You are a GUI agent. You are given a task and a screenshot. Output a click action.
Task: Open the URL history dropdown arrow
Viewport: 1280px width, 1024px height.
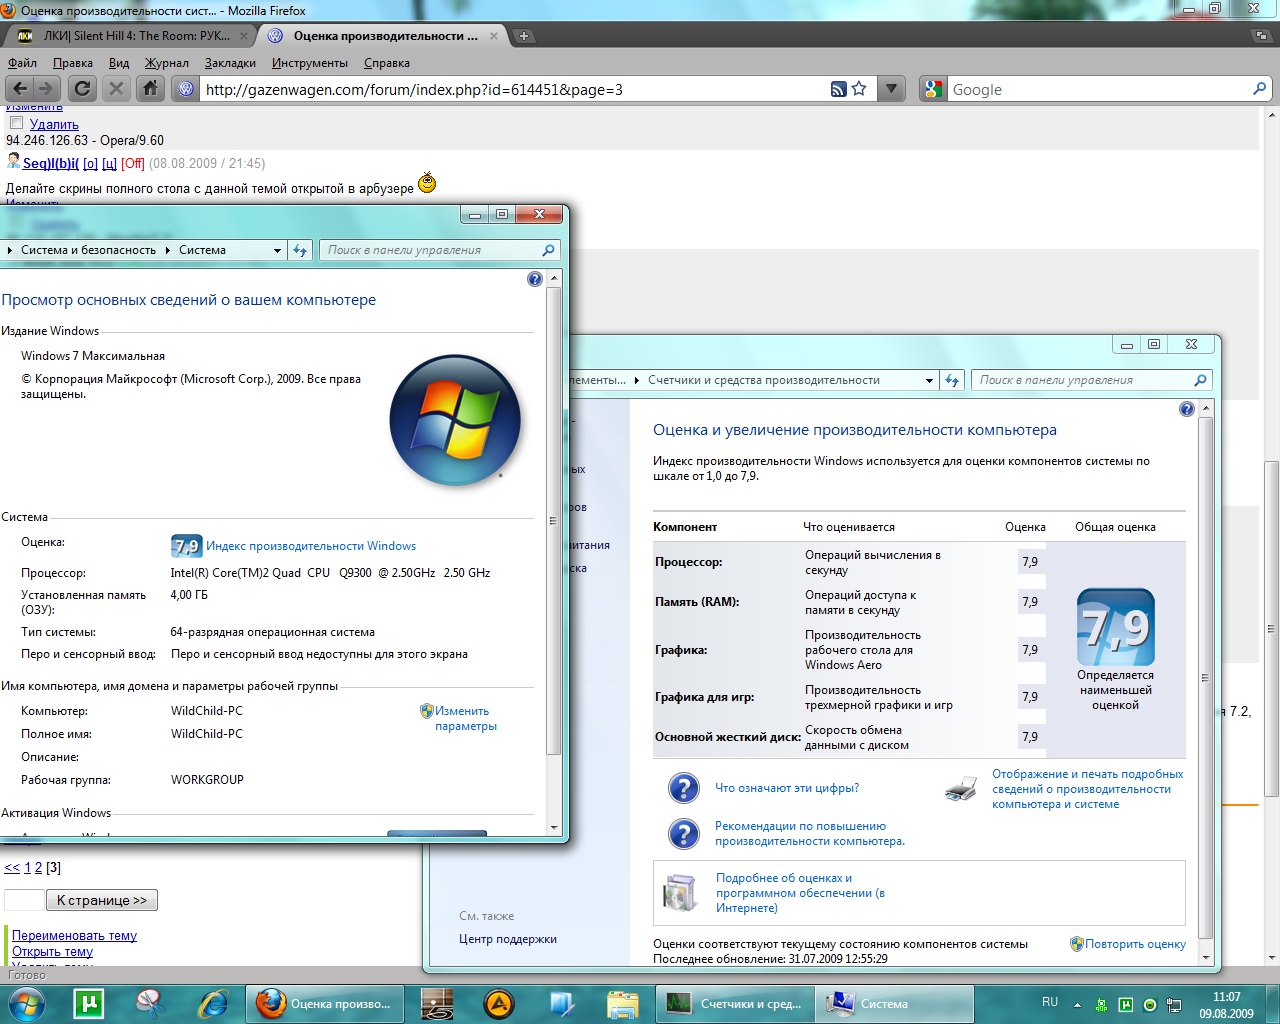[x=891, y=89]
